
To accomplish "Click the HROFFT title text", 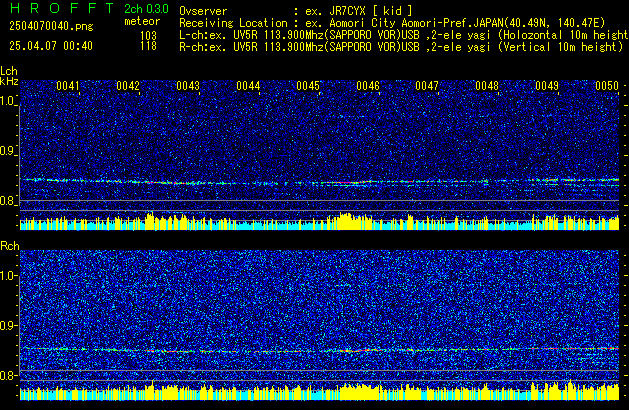I will [61, 8].
